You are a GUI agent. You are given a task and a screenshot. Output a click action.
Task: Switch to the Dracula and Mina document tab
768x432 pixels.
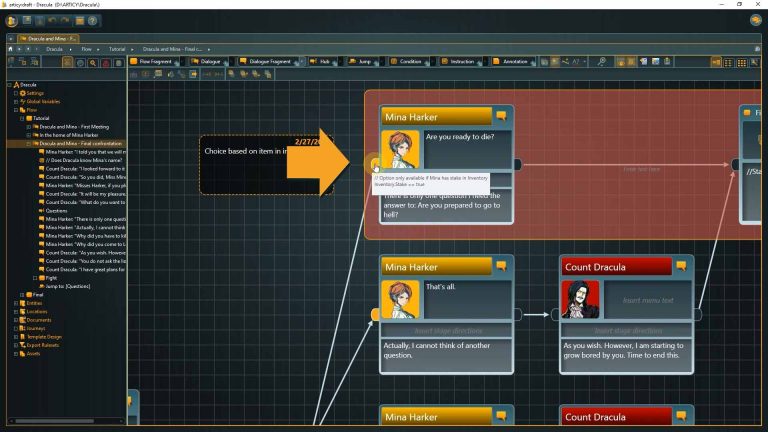pyautogui.click(x=48, y=38)
